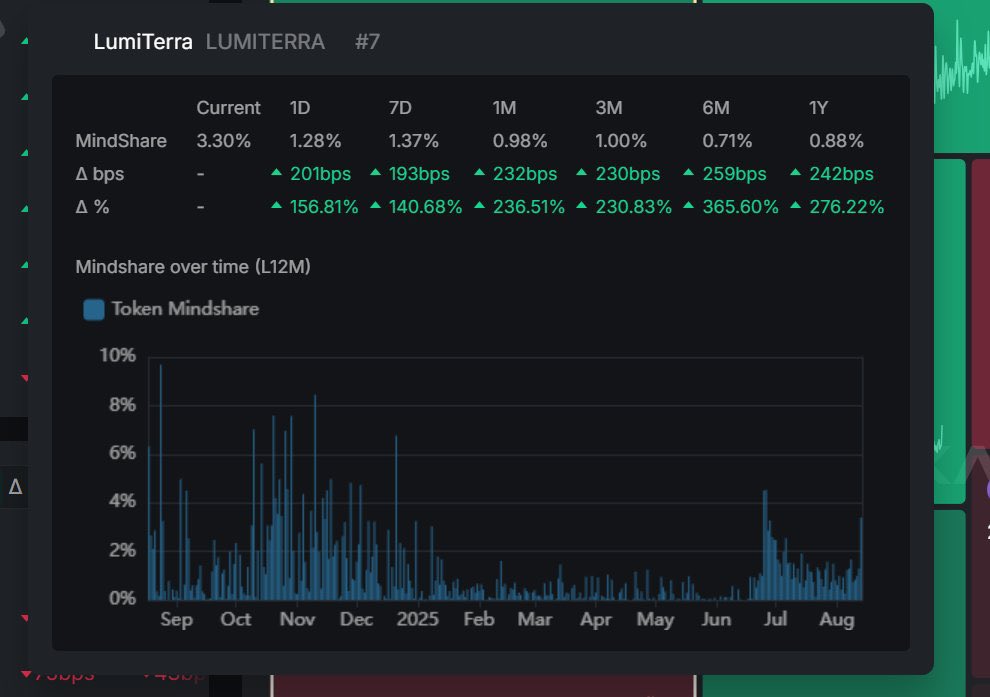Click the 2025 axis label
The width and height of the screenshot is (990, 697).
pyautogui.click(x=417, y=619)
